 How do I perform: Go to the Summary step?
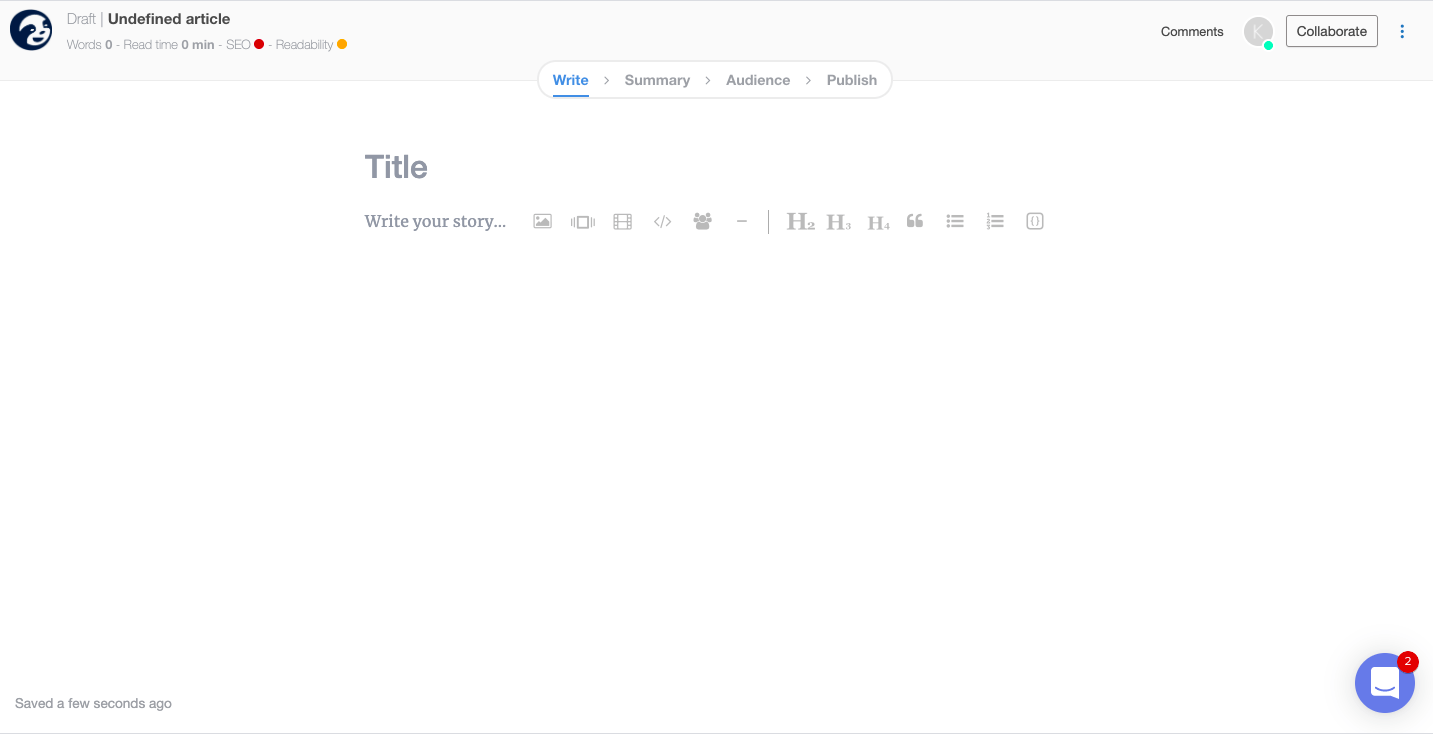point(657,80)
